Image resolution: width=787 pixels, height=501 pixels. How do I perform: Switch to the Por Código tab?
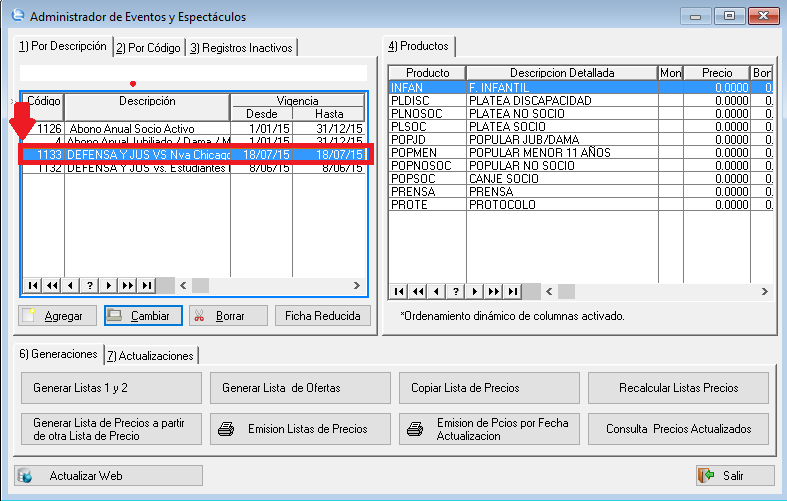(148, 48)
